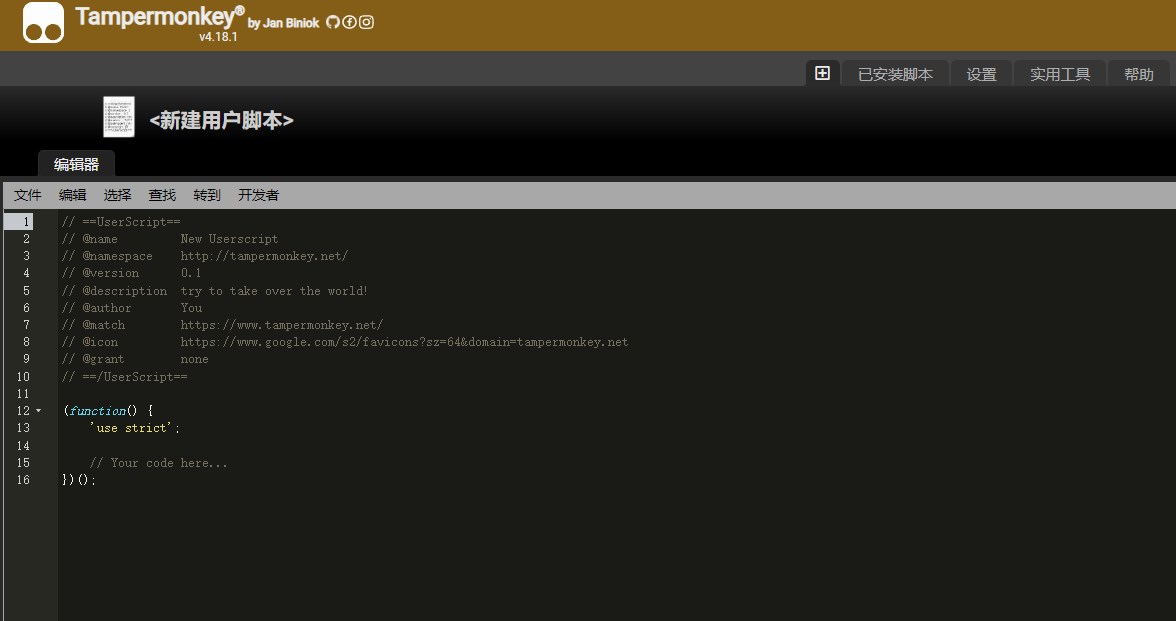Click the version value '0.1'

190,273
